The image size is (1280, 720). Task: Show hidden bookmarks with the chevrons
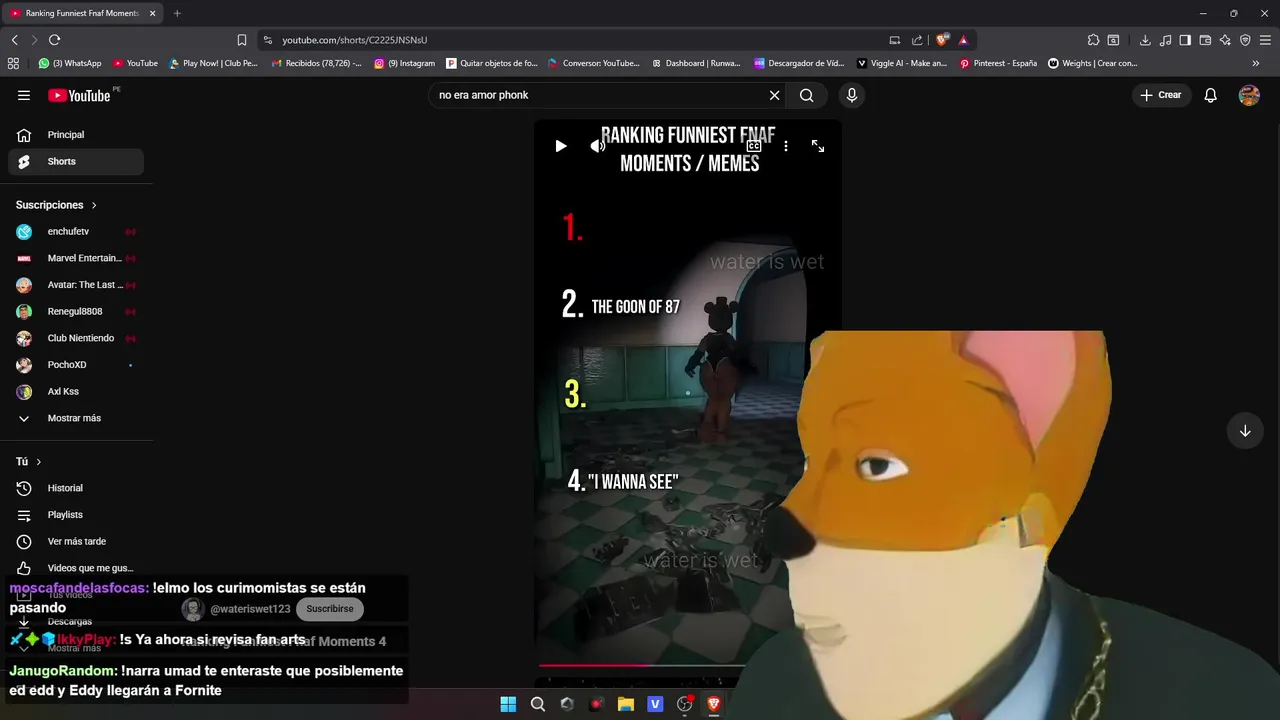point(1256,63)
